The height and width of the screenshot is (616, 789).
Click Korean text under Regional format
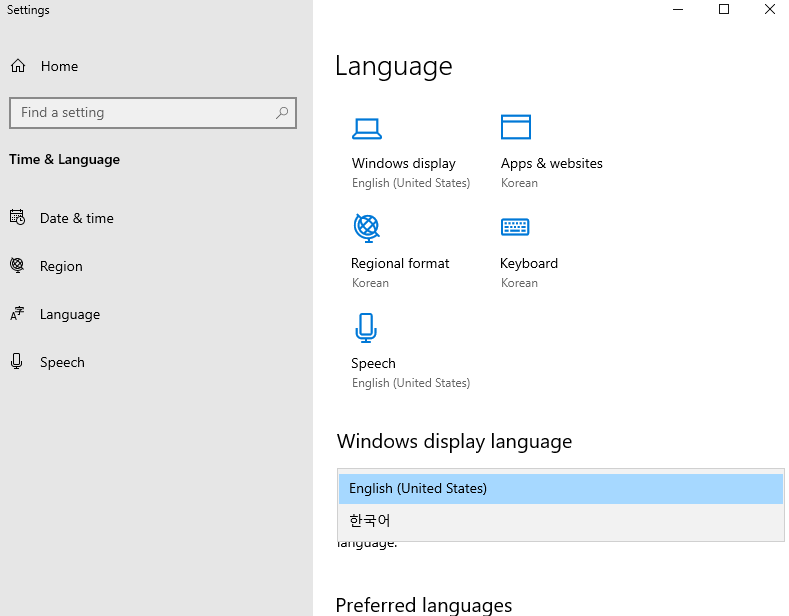point(370,283)
